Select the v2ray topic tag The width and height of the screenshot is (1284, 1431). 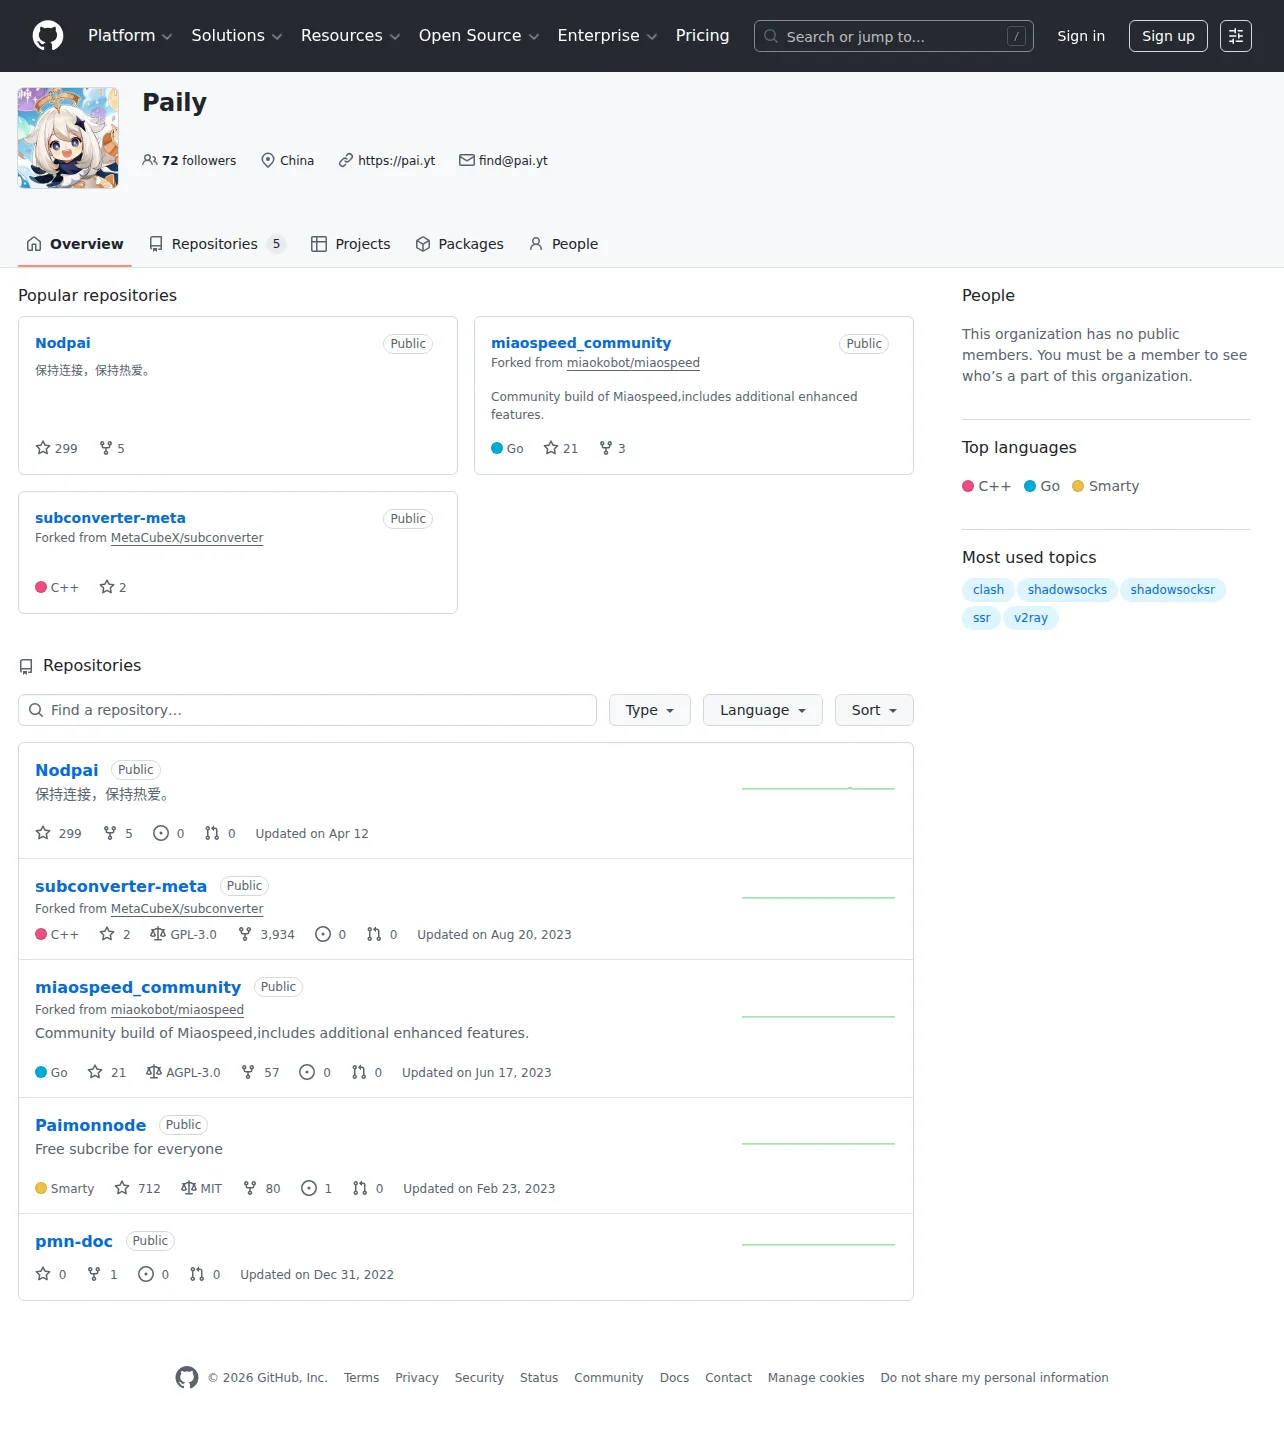(1031, 618)
